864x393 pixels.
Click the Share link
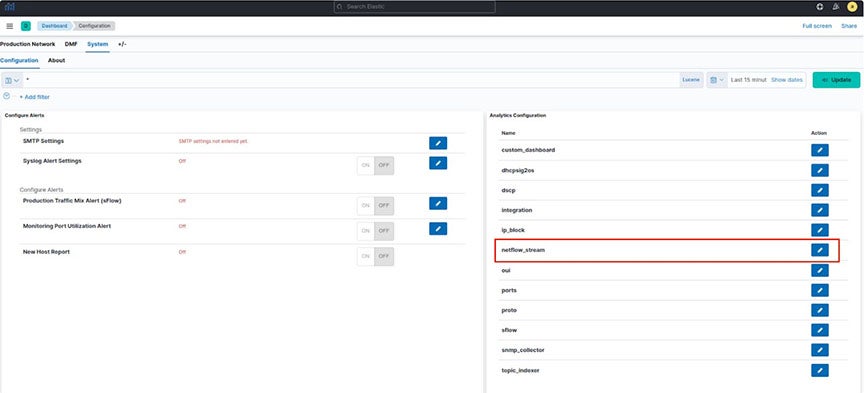[849, 26]
